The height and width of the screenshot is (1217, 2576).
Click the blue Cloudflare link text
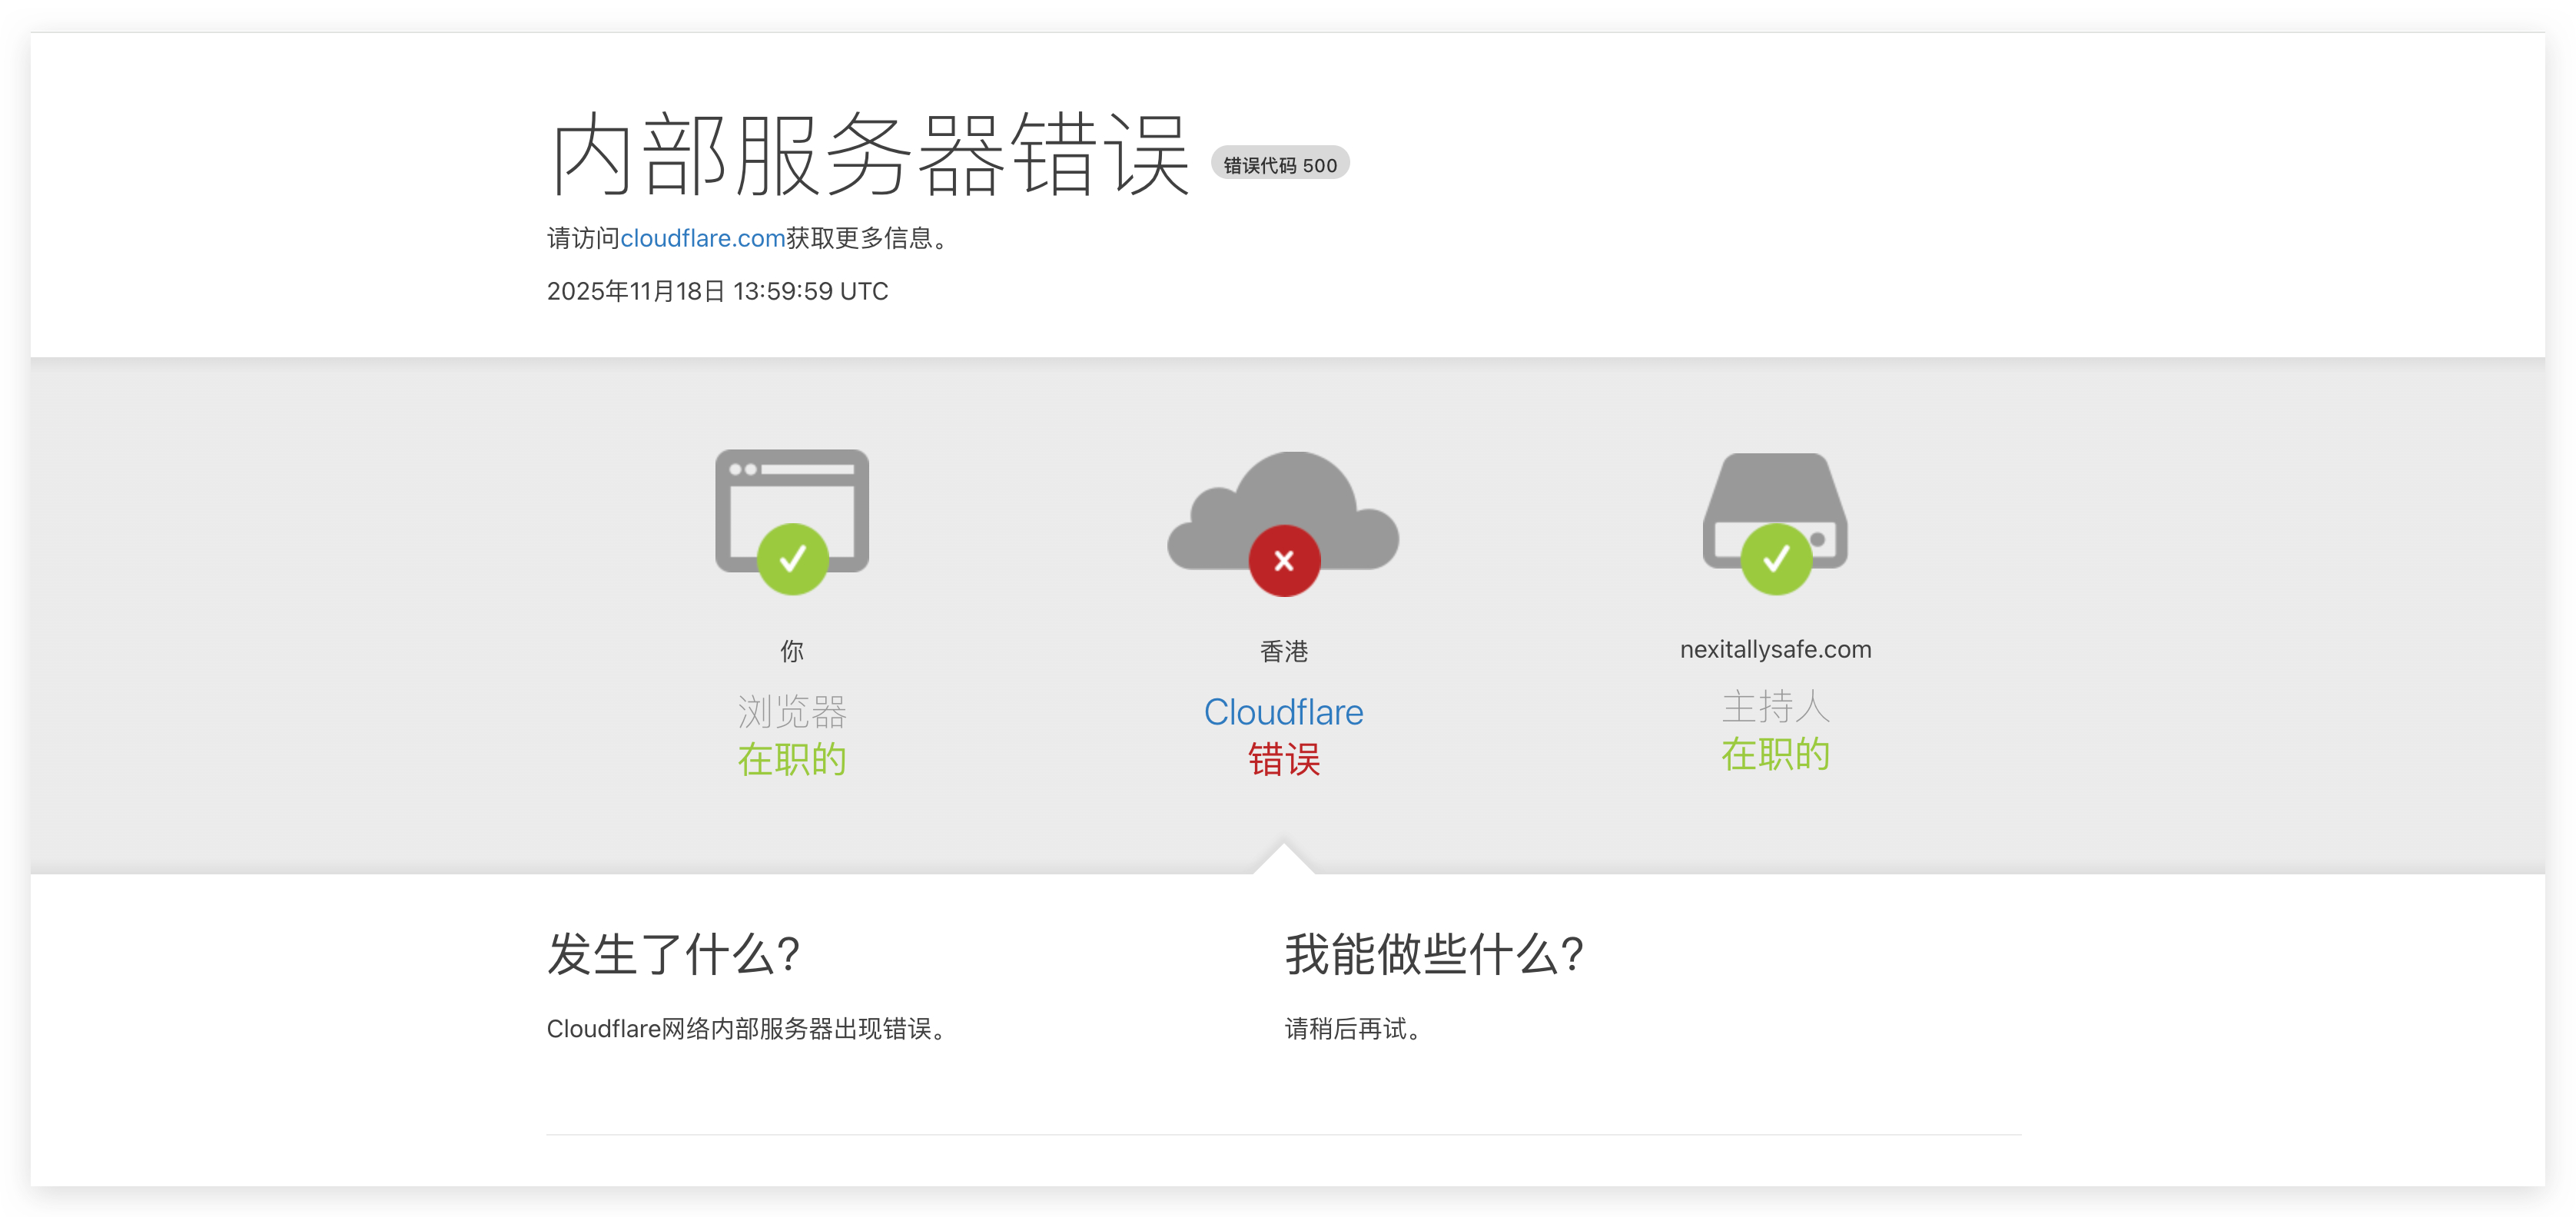click(1283, 712)
